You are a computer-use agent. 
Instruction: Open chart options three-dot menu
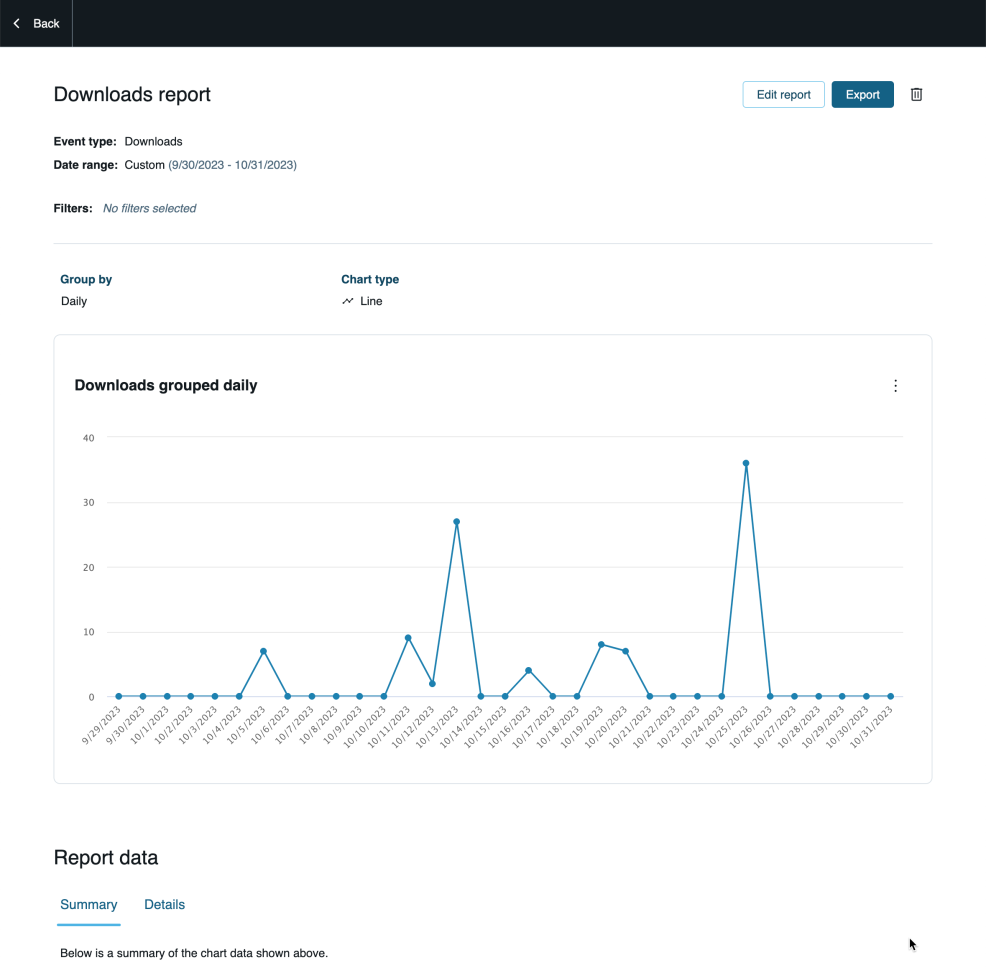point(895,386)
